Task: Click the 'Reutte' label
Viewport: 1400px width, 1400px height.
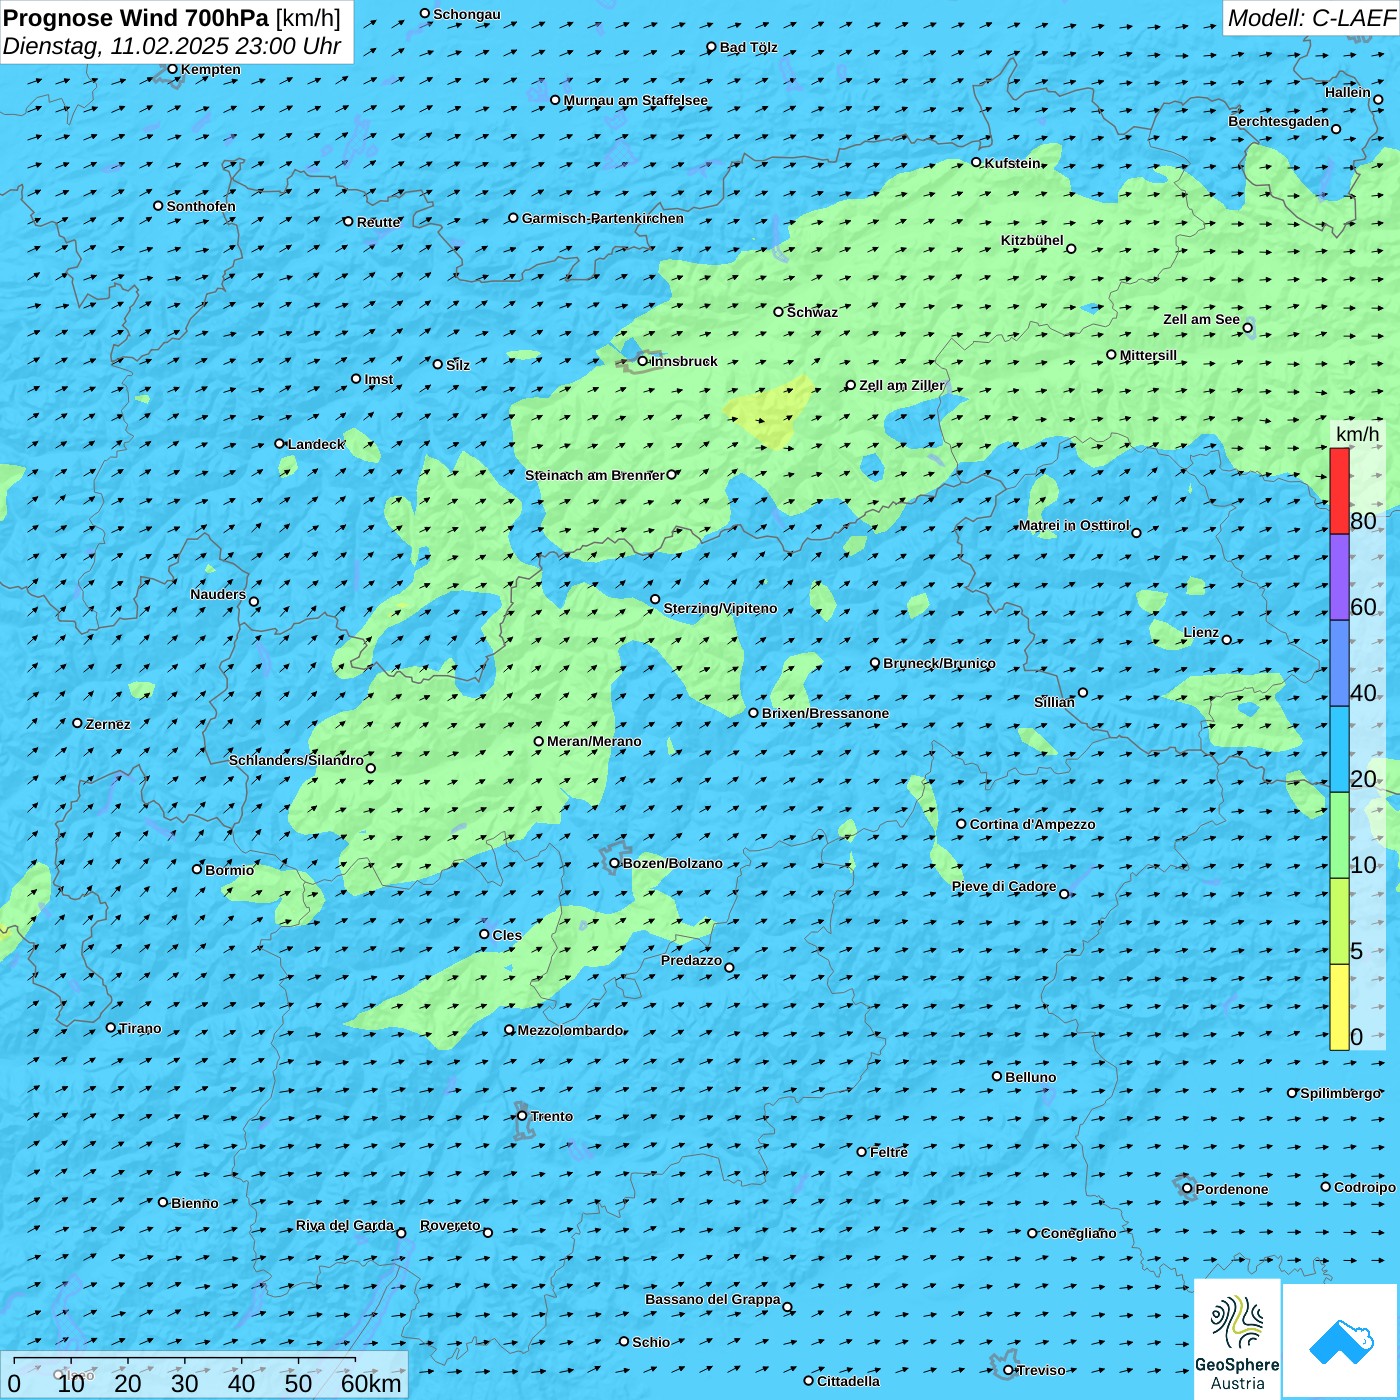Action: point(378,222)
